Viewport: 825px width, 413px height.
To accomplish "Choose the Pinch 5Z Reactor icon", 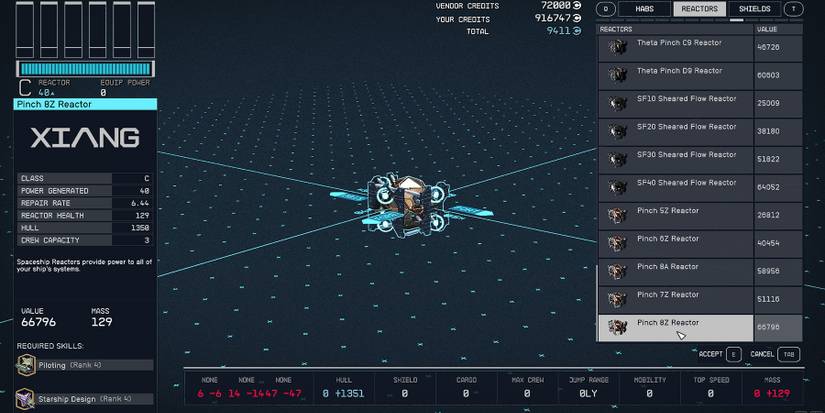I will pyautogui.click(x=616, y=215).
